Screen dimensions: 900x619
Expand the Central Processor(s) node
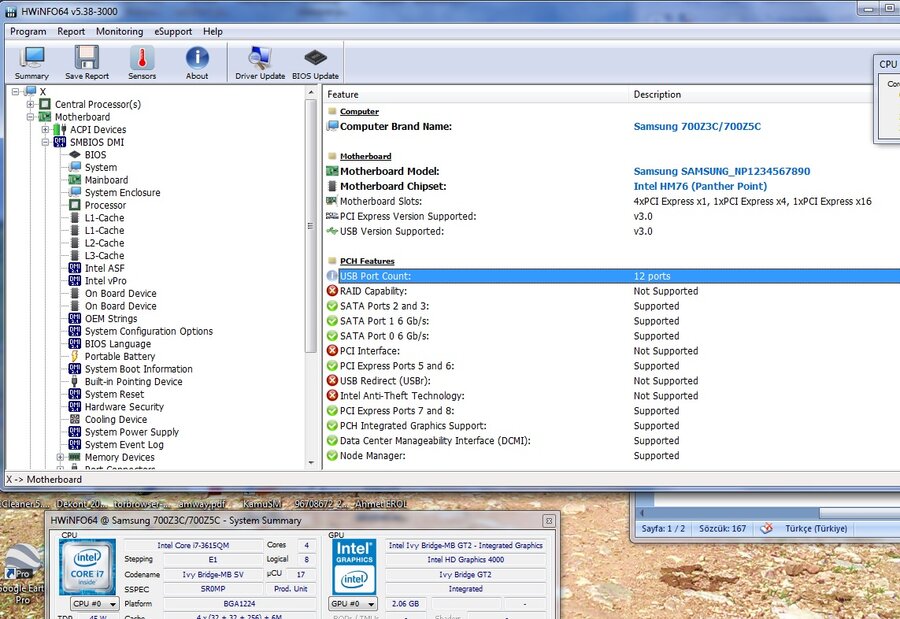tap(30, 104)
